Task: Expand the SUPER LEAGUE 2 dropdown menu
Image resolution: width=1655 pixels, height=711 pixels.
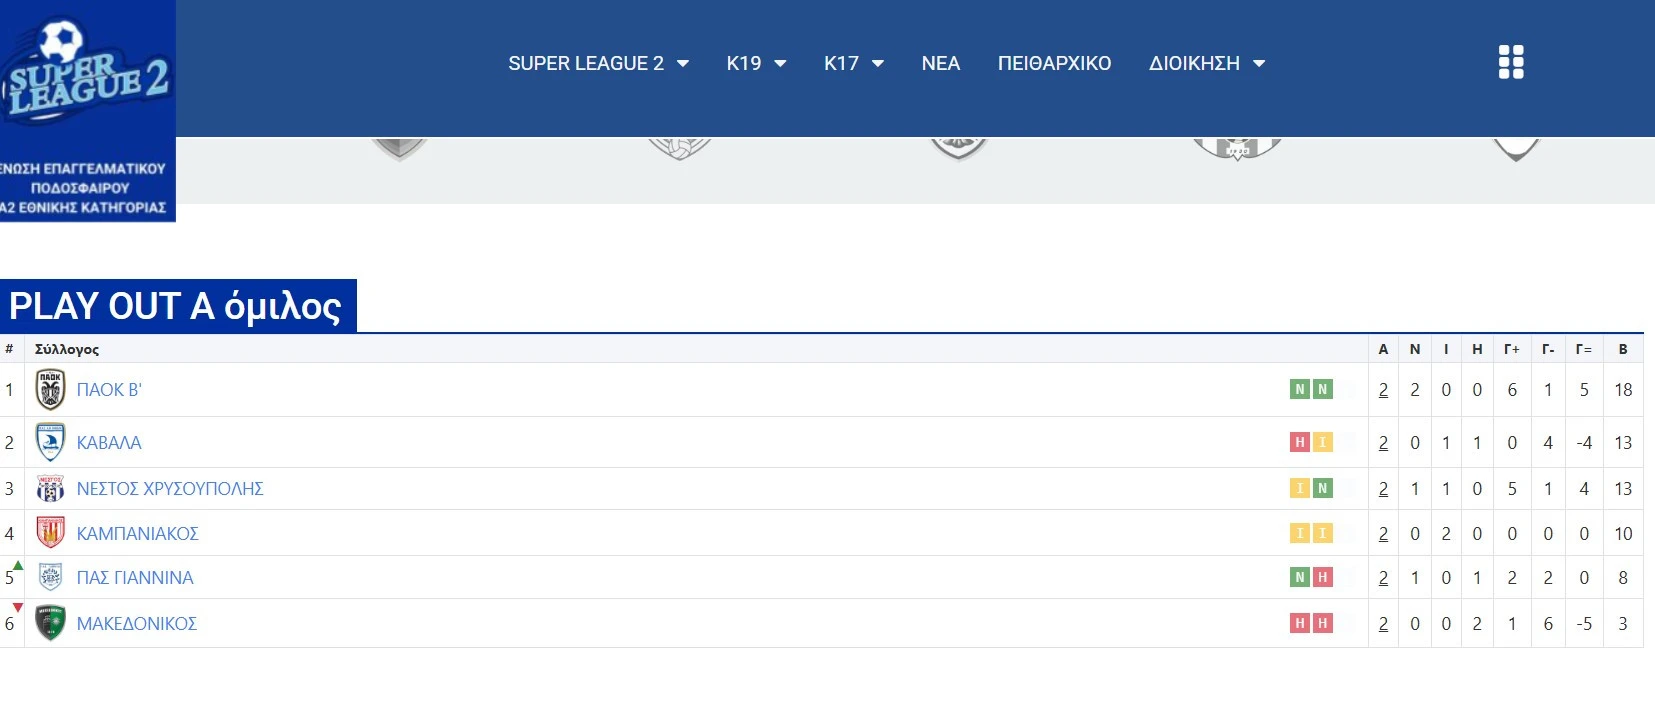Action: [598, 63]
